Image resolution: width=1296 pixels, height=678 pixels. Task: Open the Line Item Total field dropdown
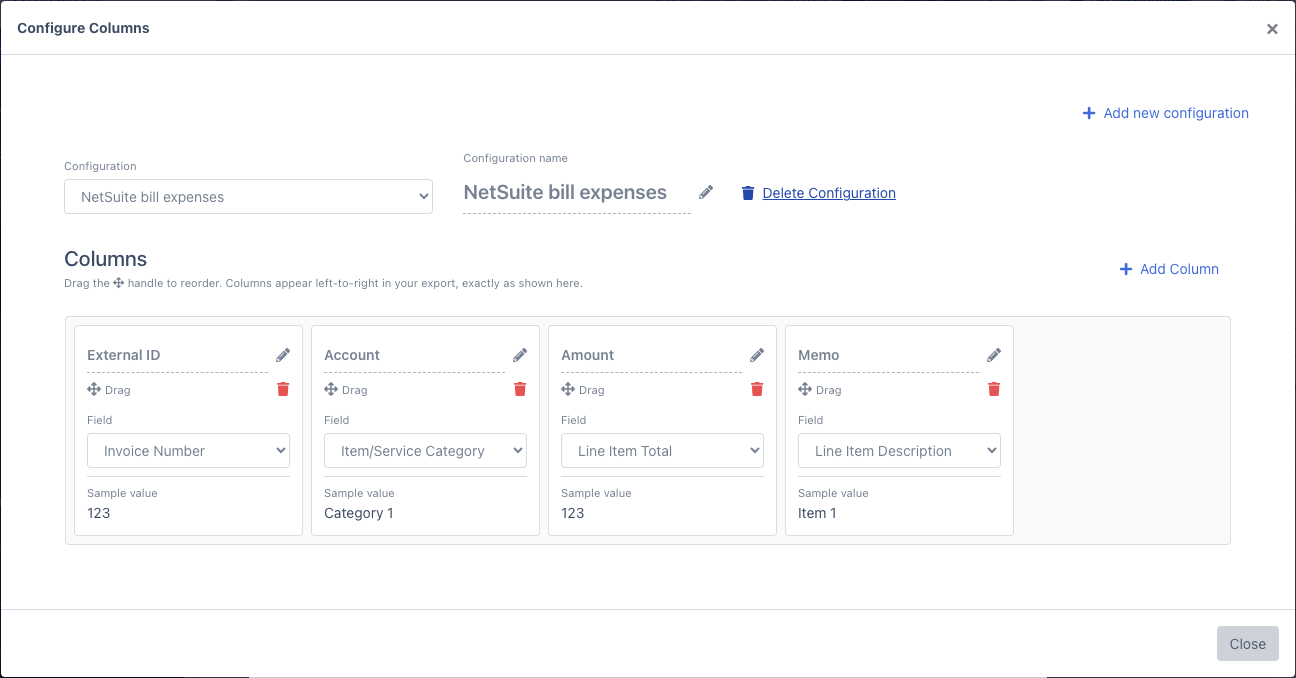pos(662,451)
